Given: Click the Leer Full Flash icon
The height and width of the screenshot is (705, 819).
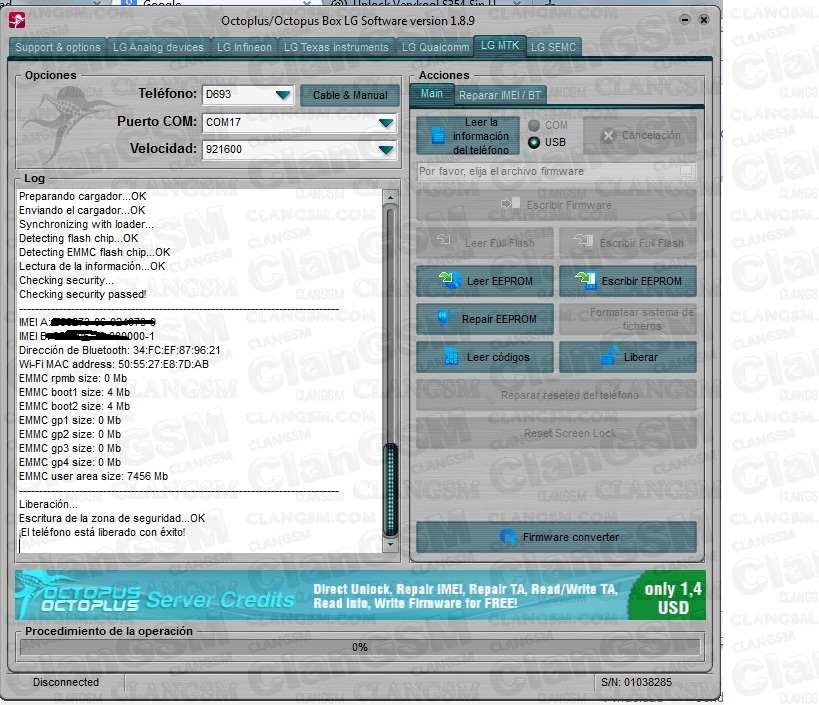Looking at the screenshot, I should point(444,240).
